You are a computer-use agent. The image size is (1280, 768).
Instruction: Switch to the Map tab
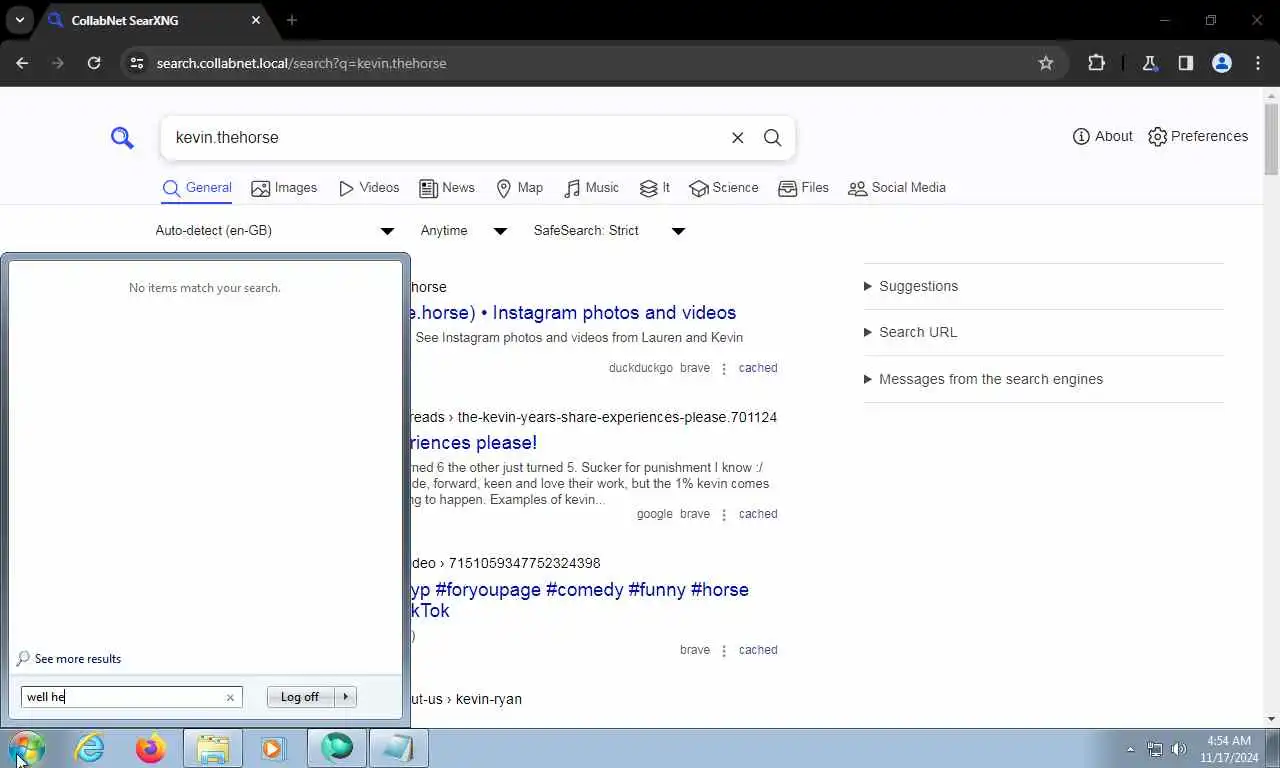[x=520, y=188]
